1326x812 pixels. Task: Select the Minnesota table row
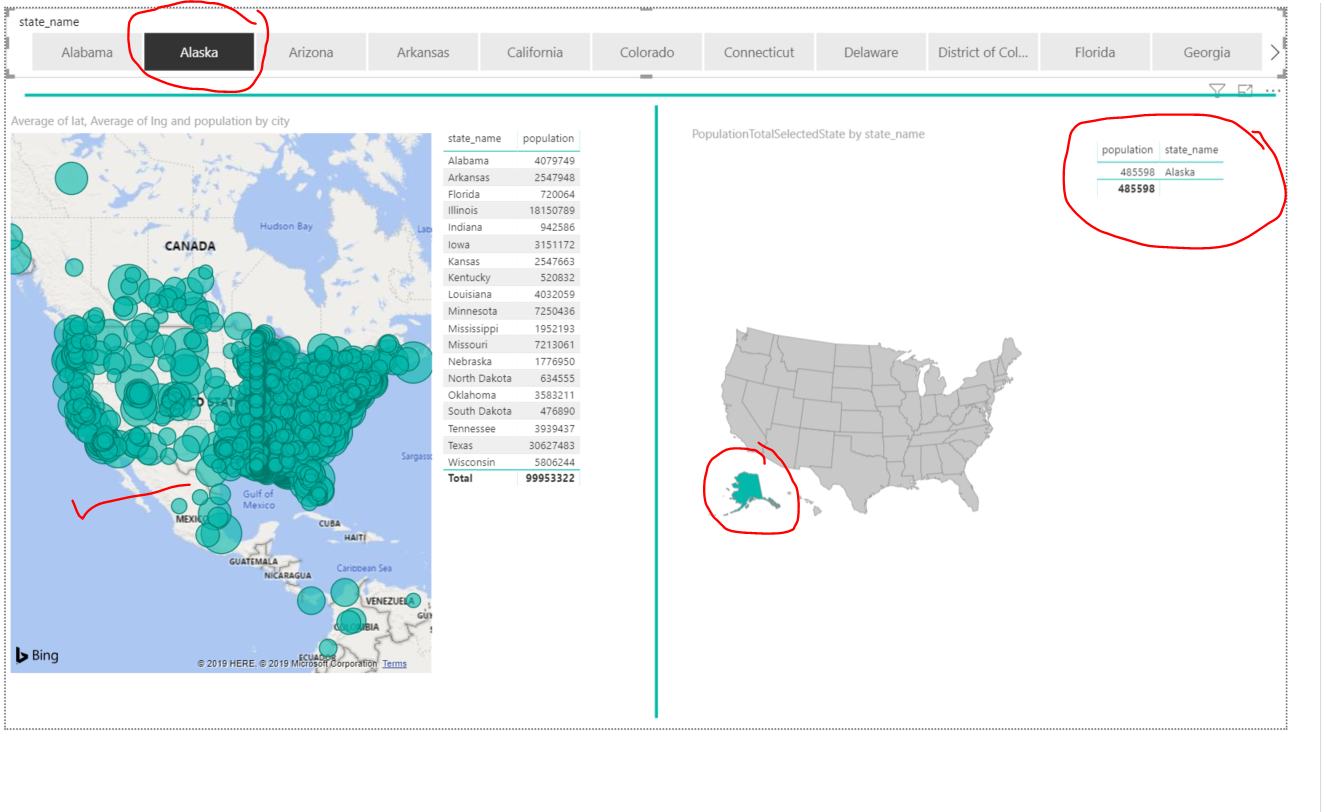coord(511,311)
